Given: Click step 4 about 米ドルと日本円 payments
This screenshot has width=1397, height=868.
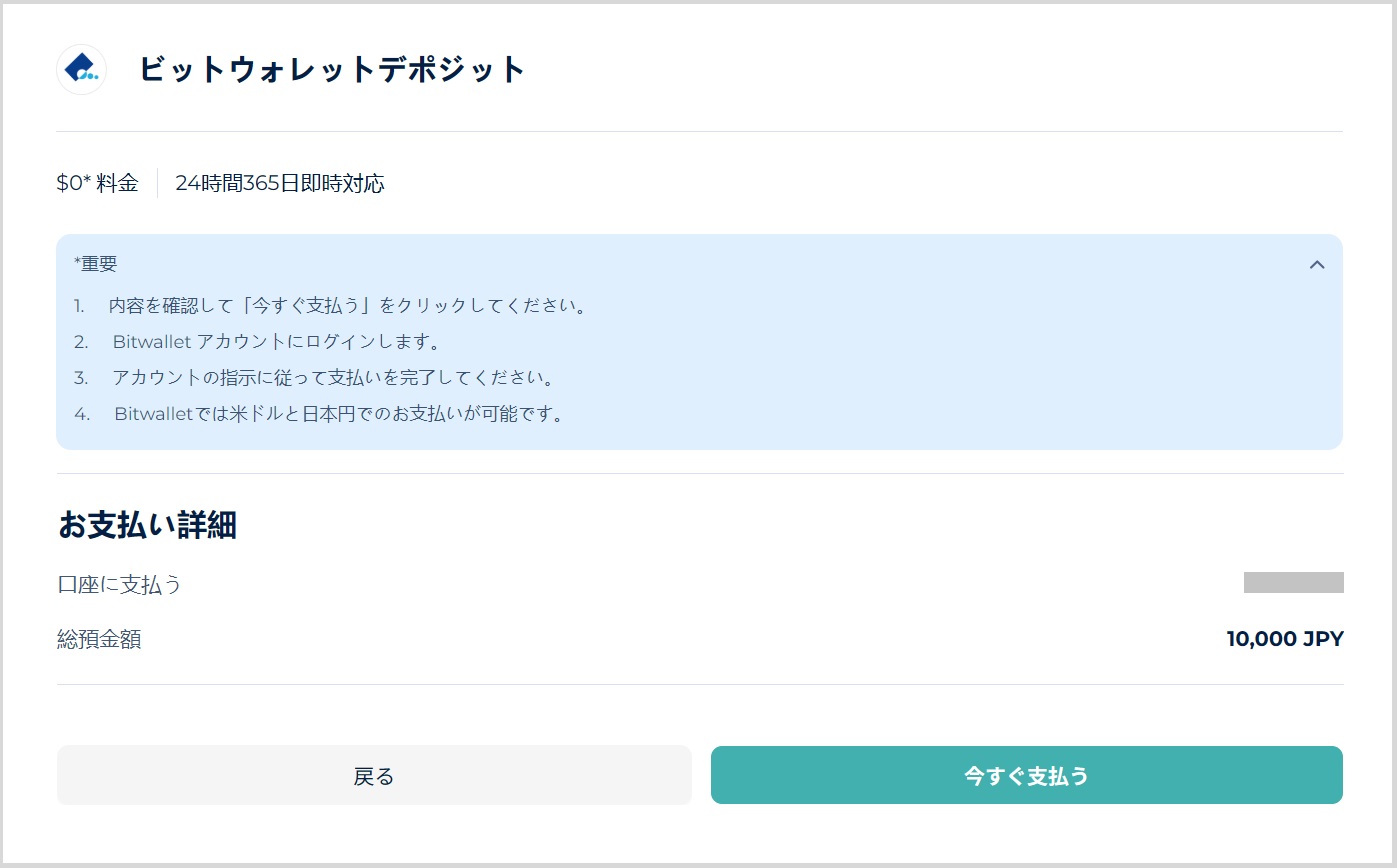Looking at the screenshot, I should [340, 414].
